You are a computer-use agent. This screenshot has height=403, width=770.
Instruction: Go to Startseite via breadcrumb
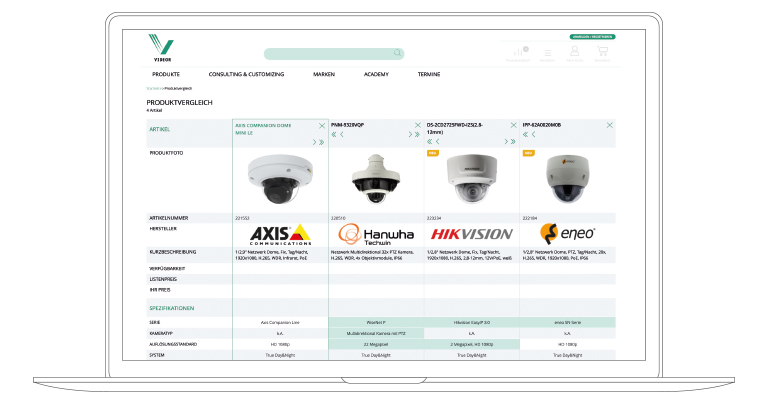click(153, 88)
